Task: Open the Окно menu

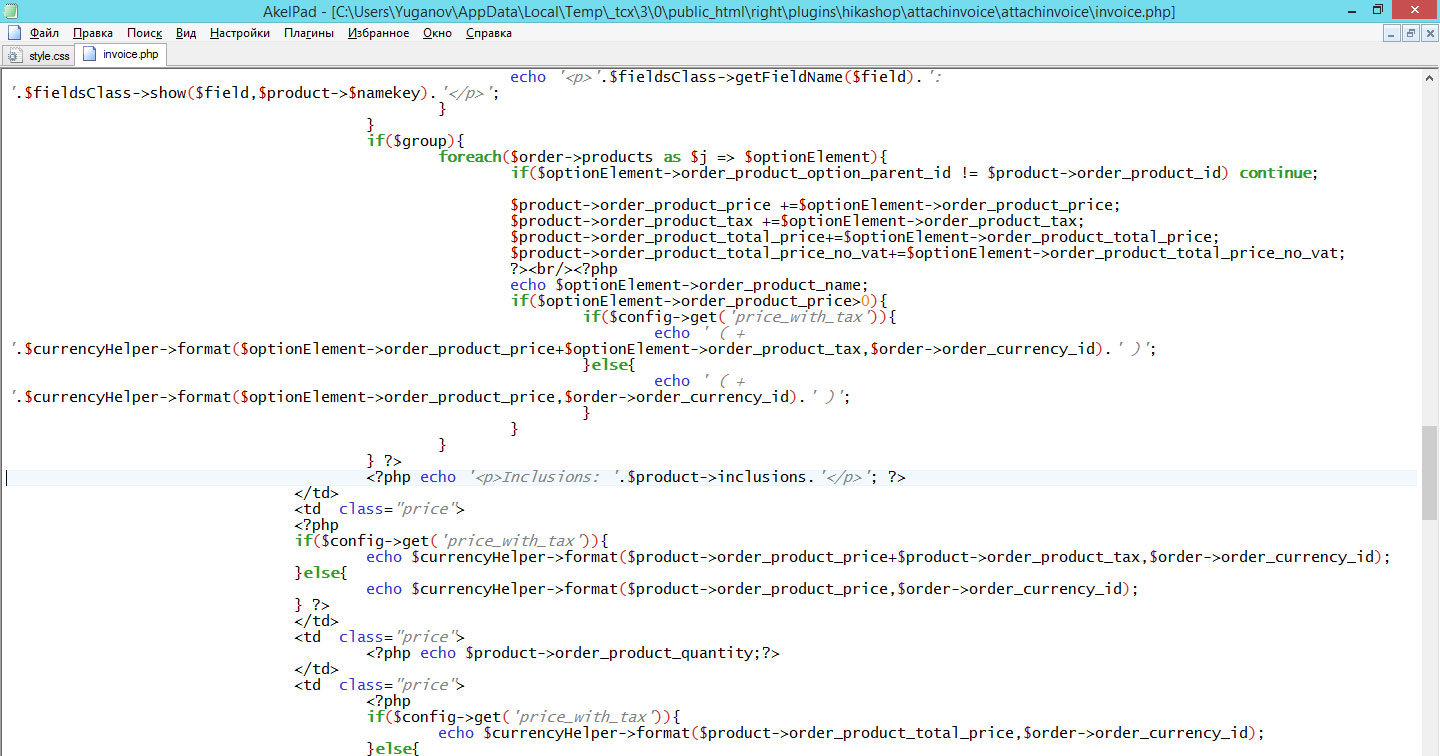Action: coord(437,33)
